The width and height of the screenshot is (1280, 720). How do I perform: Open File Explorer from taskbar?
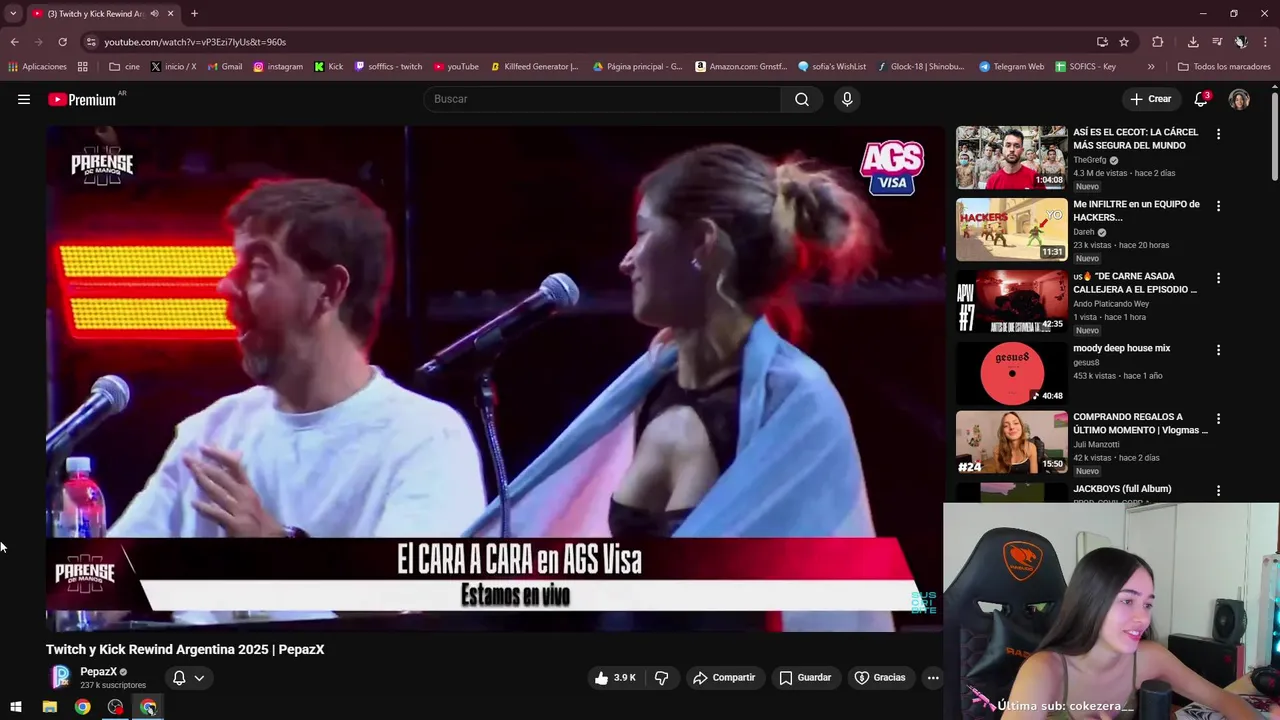pos(50,707)
